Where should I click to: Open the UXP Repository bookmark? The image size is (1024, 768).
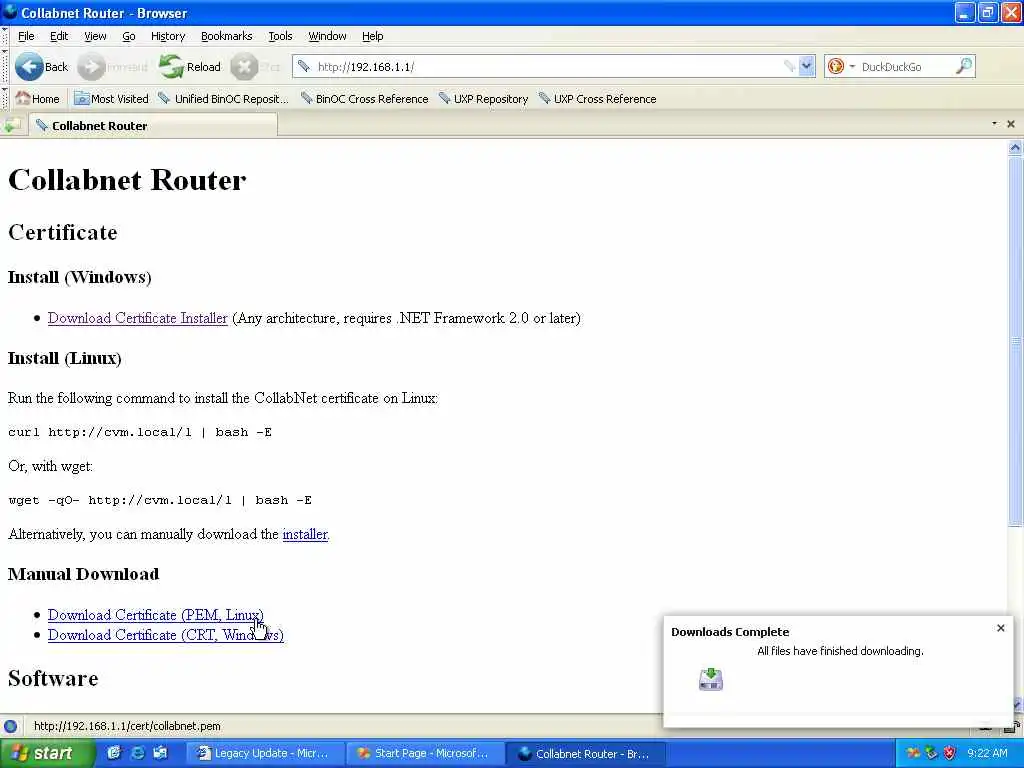tap(483, 99)
